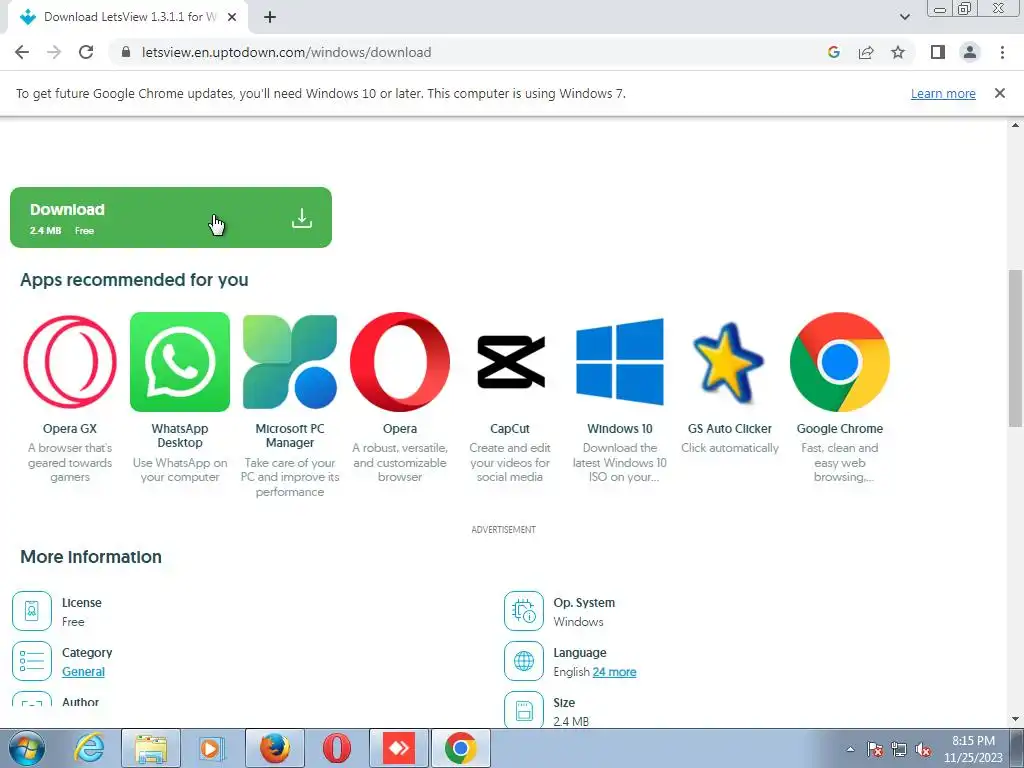
Task: Open the Microsoft PC Manager icon
Action: [290, 362]
